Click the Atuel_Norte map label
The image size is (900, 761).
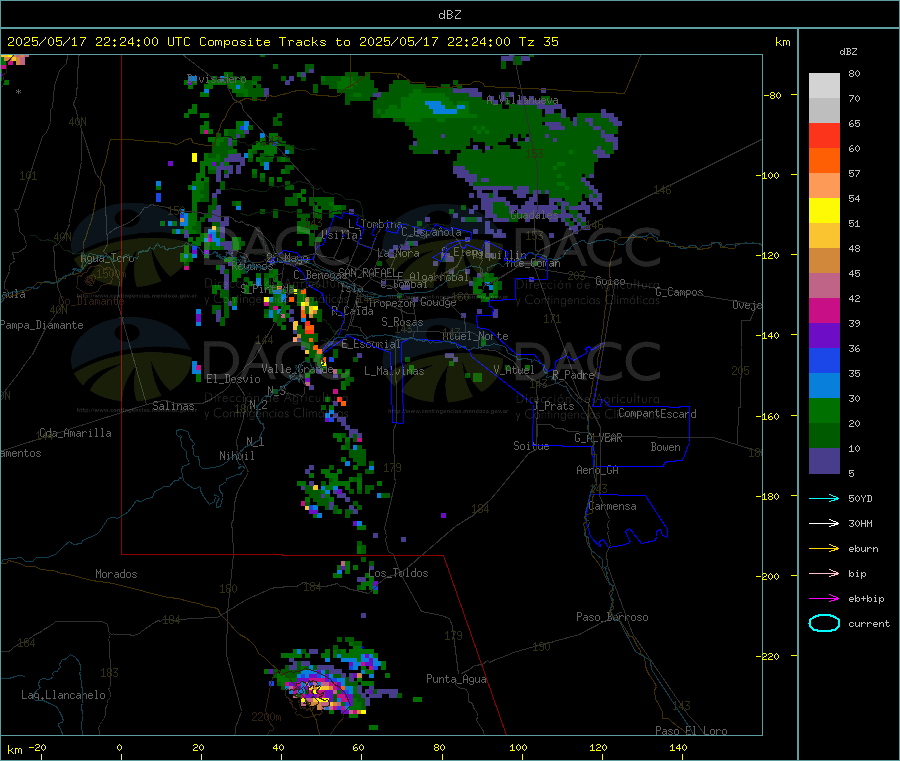pos(475,336)
